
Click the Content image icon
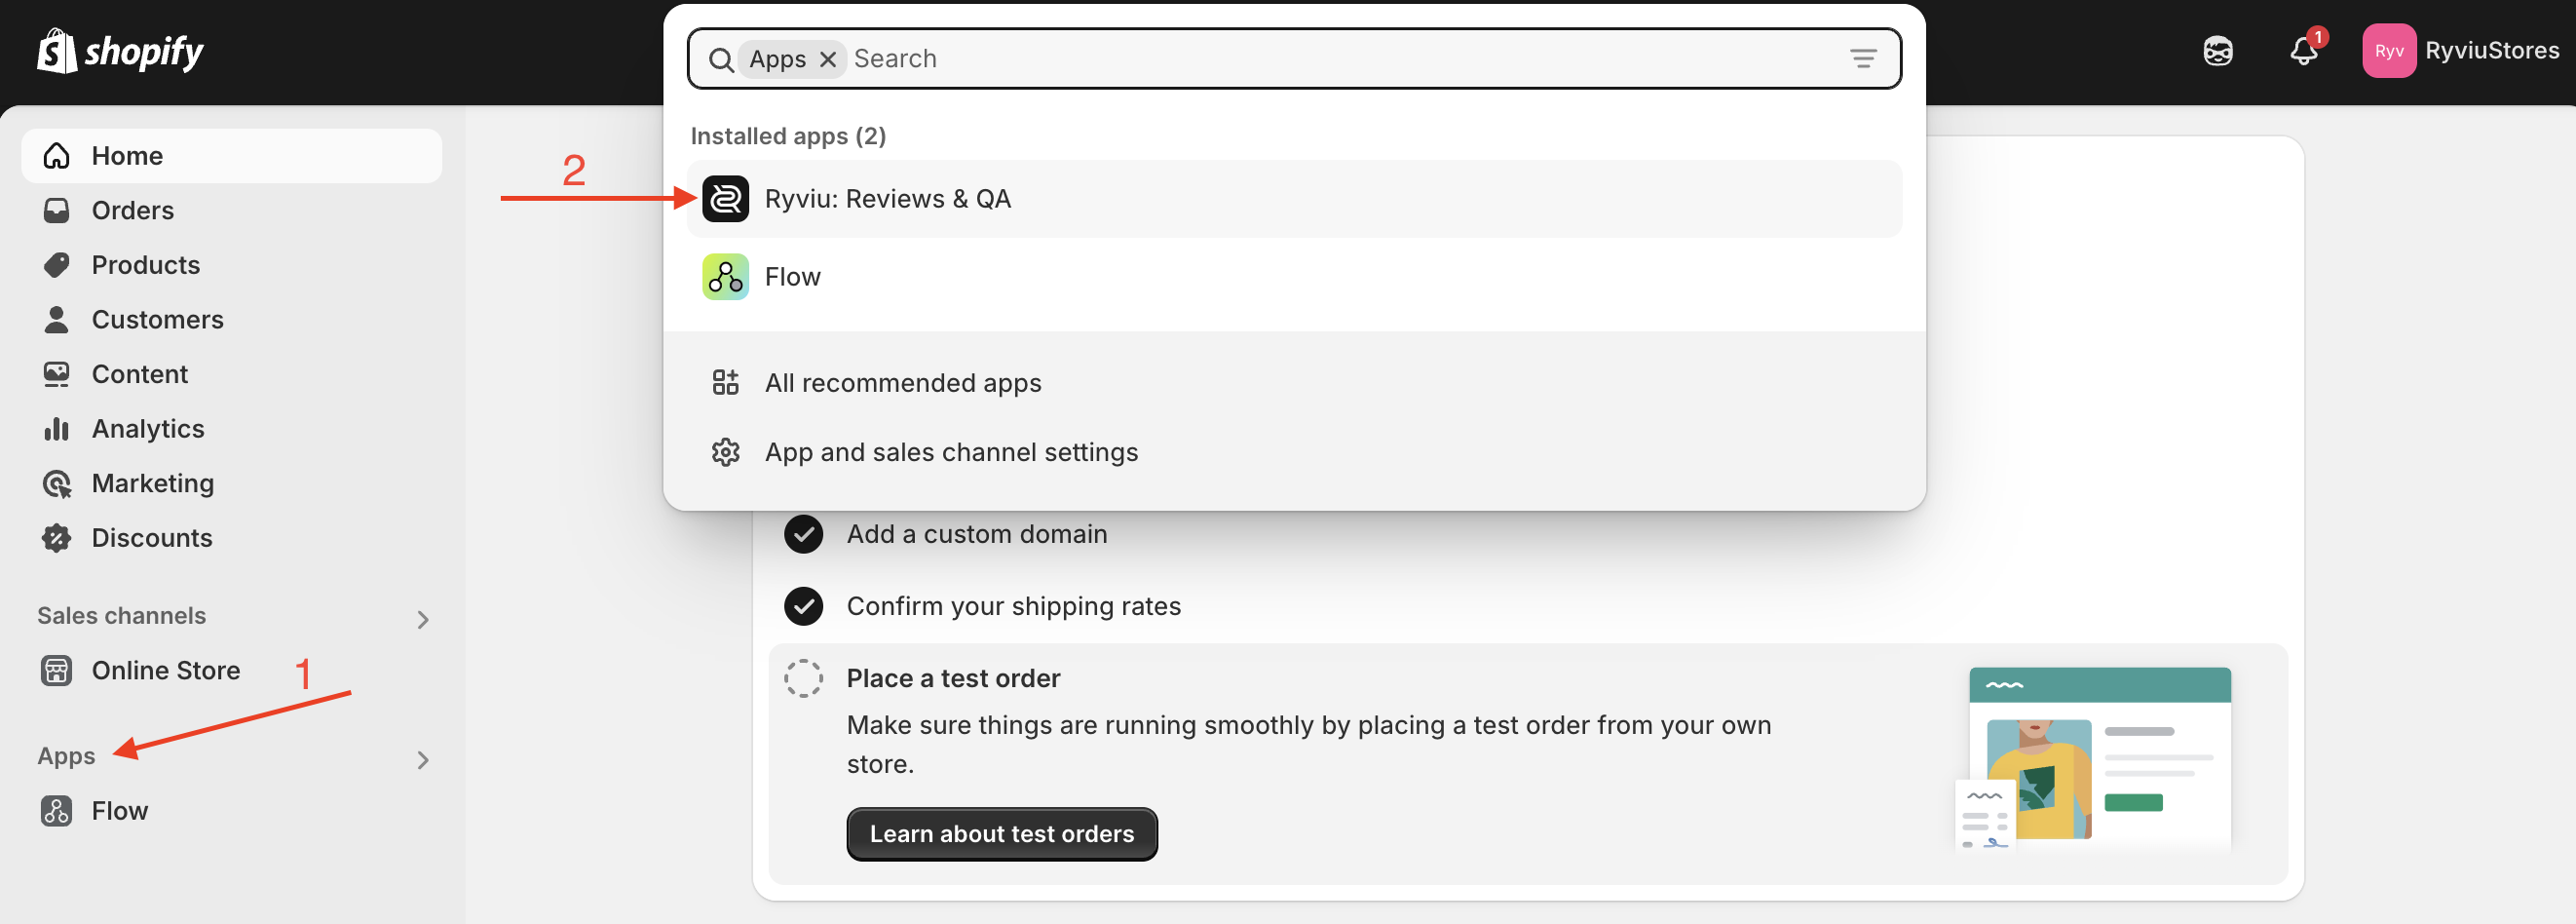pyautogui.click(x=57, y=374)
